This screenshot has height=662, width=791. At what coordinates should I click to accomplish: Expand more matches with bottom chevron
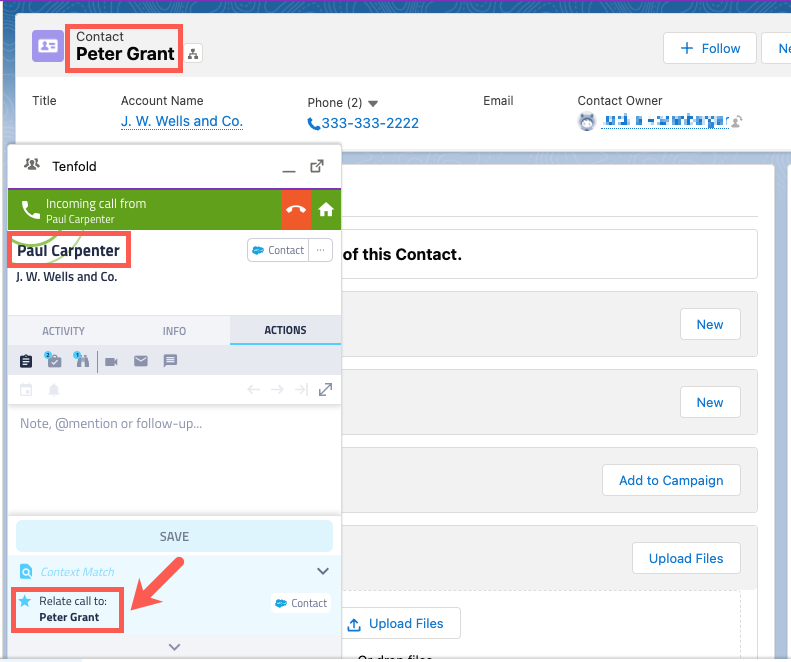[175, 647]
